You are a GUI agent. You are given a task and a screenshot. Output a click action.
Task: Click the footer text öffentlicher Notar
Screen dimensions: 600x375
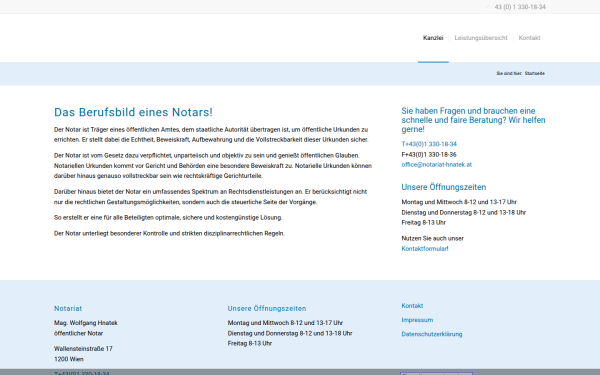pos(78,333)
